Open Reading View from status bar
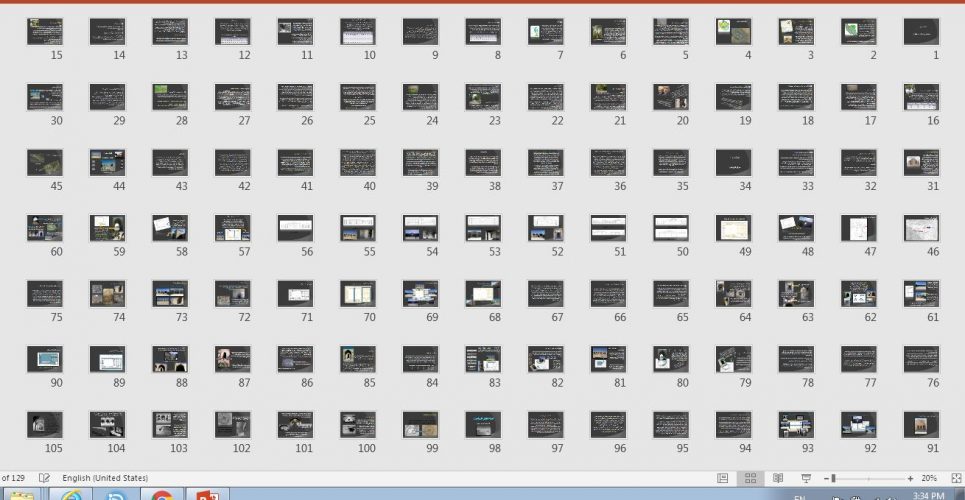 778,478
